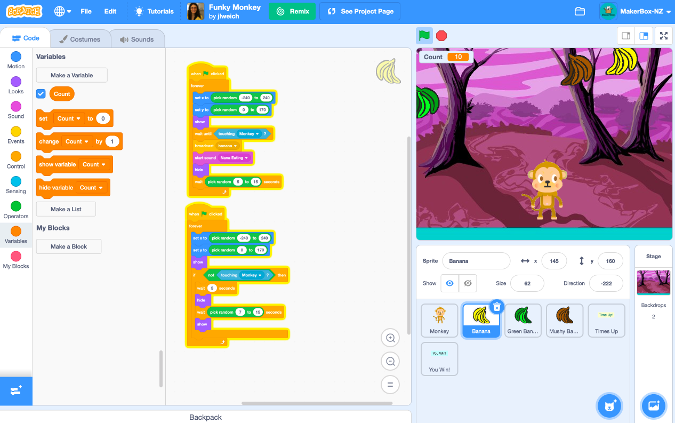Click the green flag to start project
This screenshot has height=423, width=675.
(x=424, y=36)
